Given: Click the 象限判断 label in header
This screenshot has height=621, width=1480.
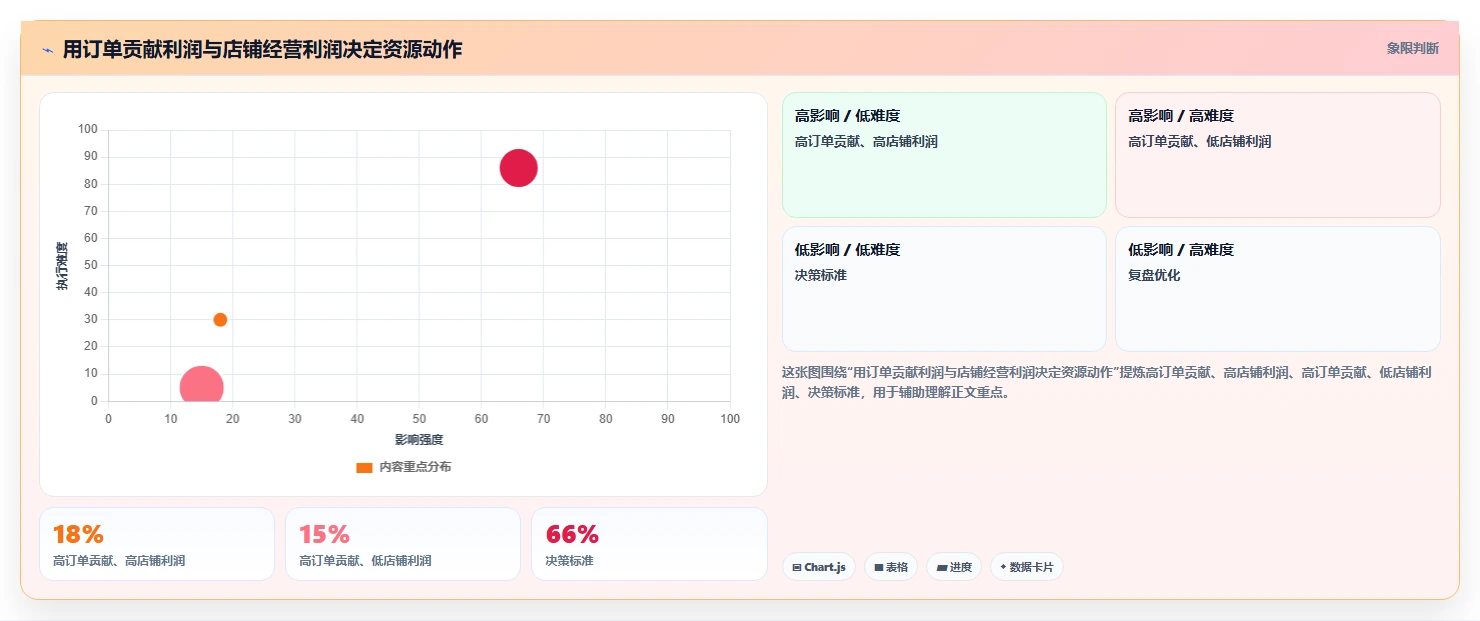Looking at the screenshot, I should click(1412, 48).
